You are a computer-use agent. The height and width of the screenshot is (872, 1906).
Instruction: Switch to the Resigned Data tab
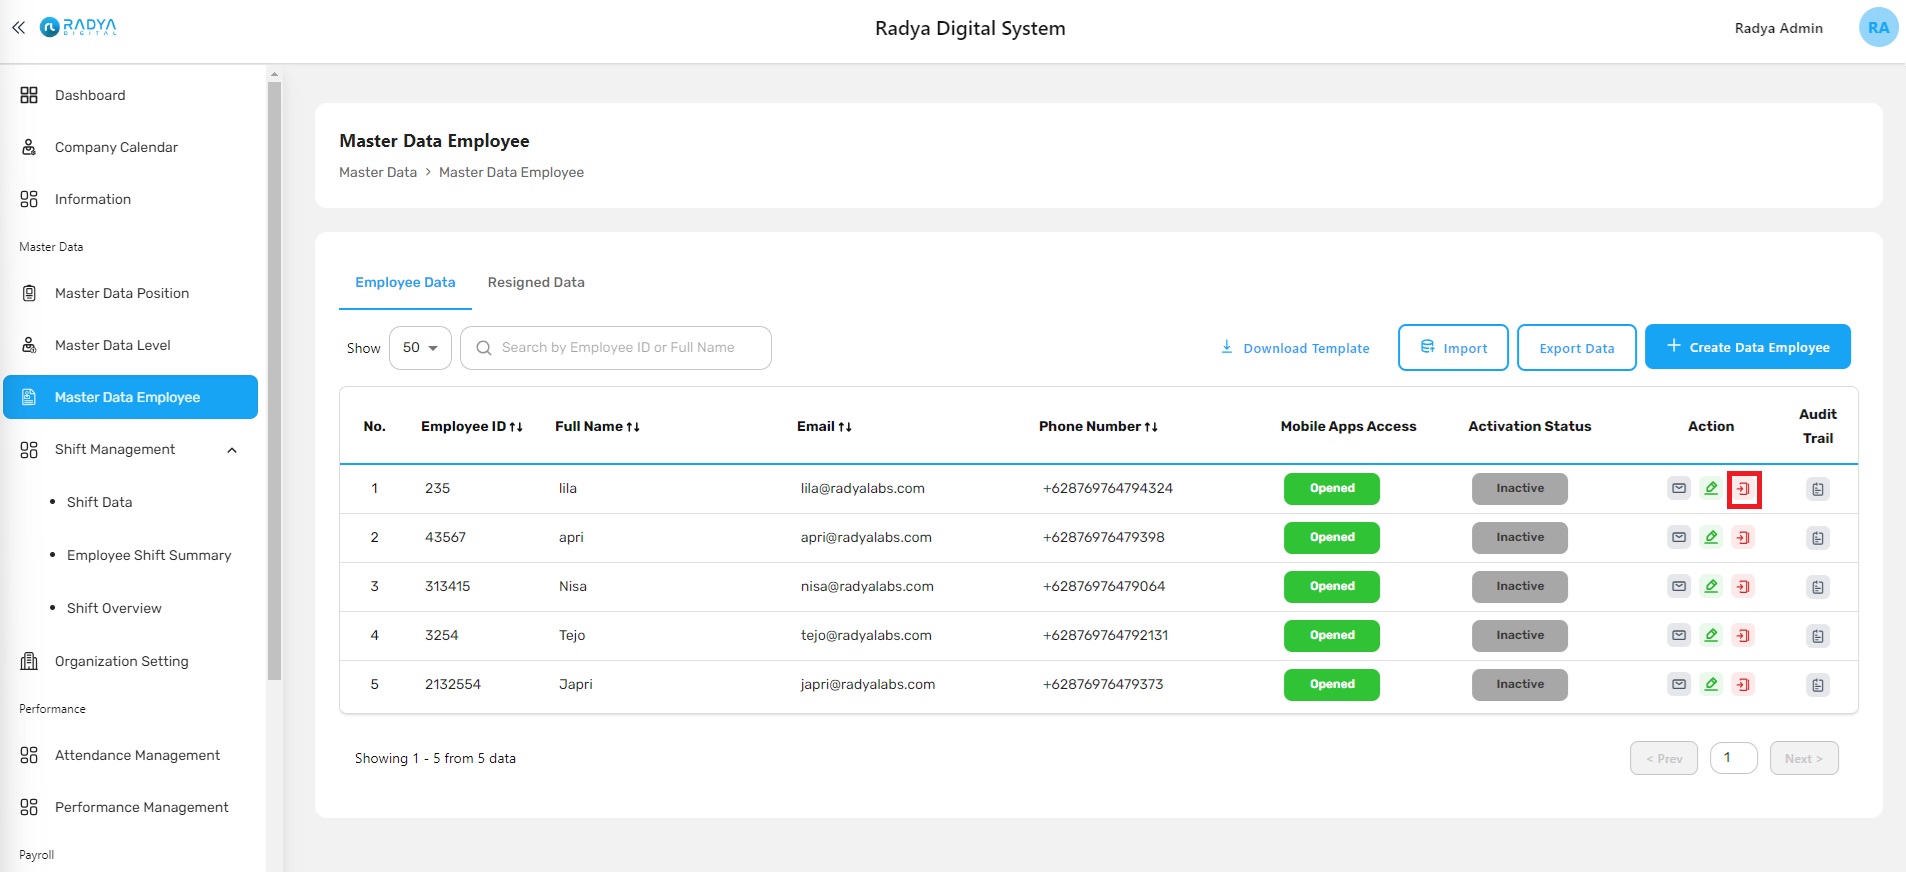point(536,283)
